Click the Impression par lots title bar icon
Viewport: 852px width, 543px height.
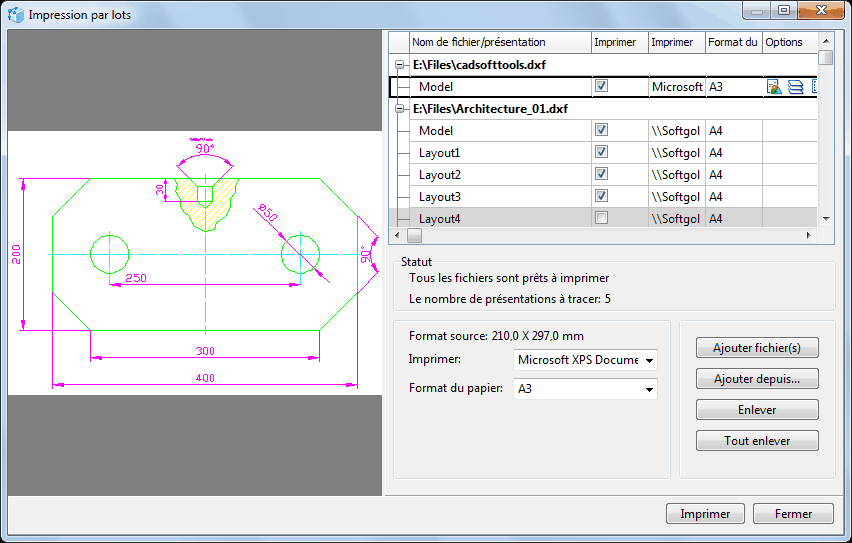[14, 15]
